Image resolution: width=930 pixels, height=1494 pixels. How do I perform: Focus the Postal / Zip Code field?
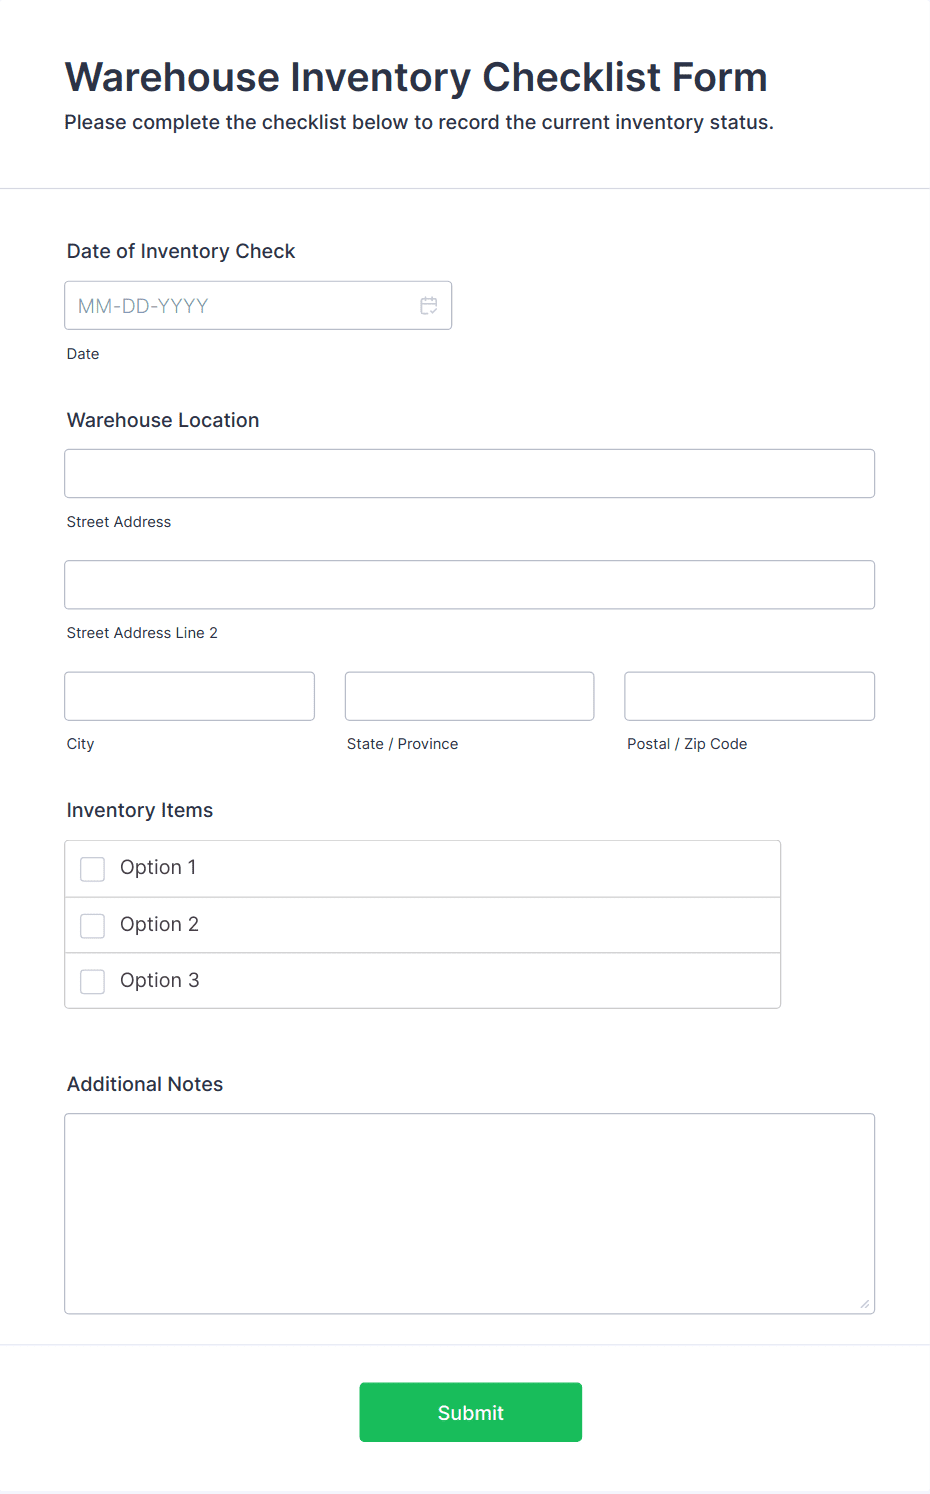pos(749,696)
